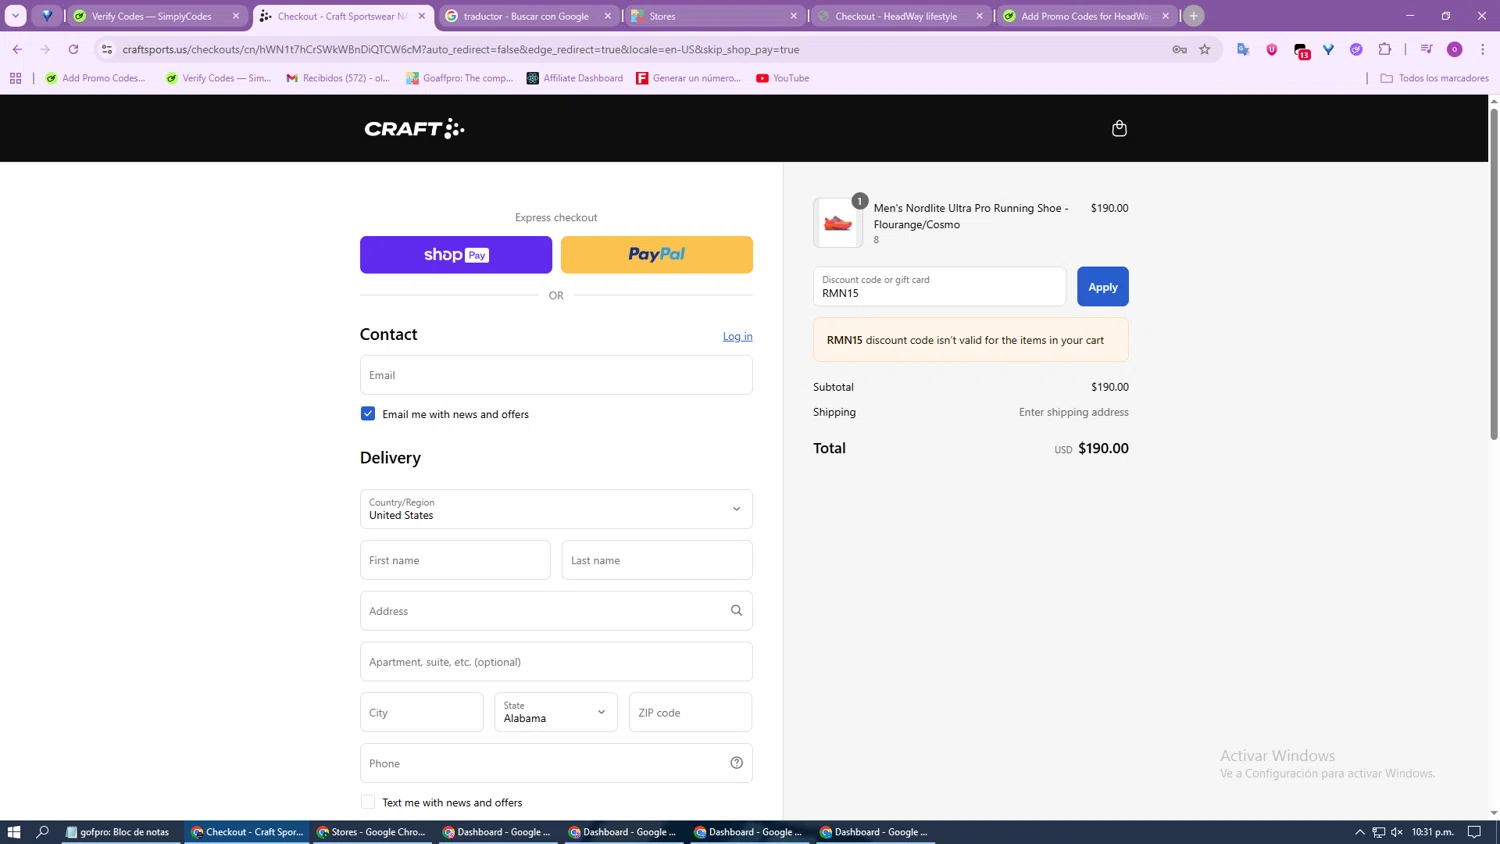
Task: Focus the City field
Action: pyautogui.click(x=422, y=712)
